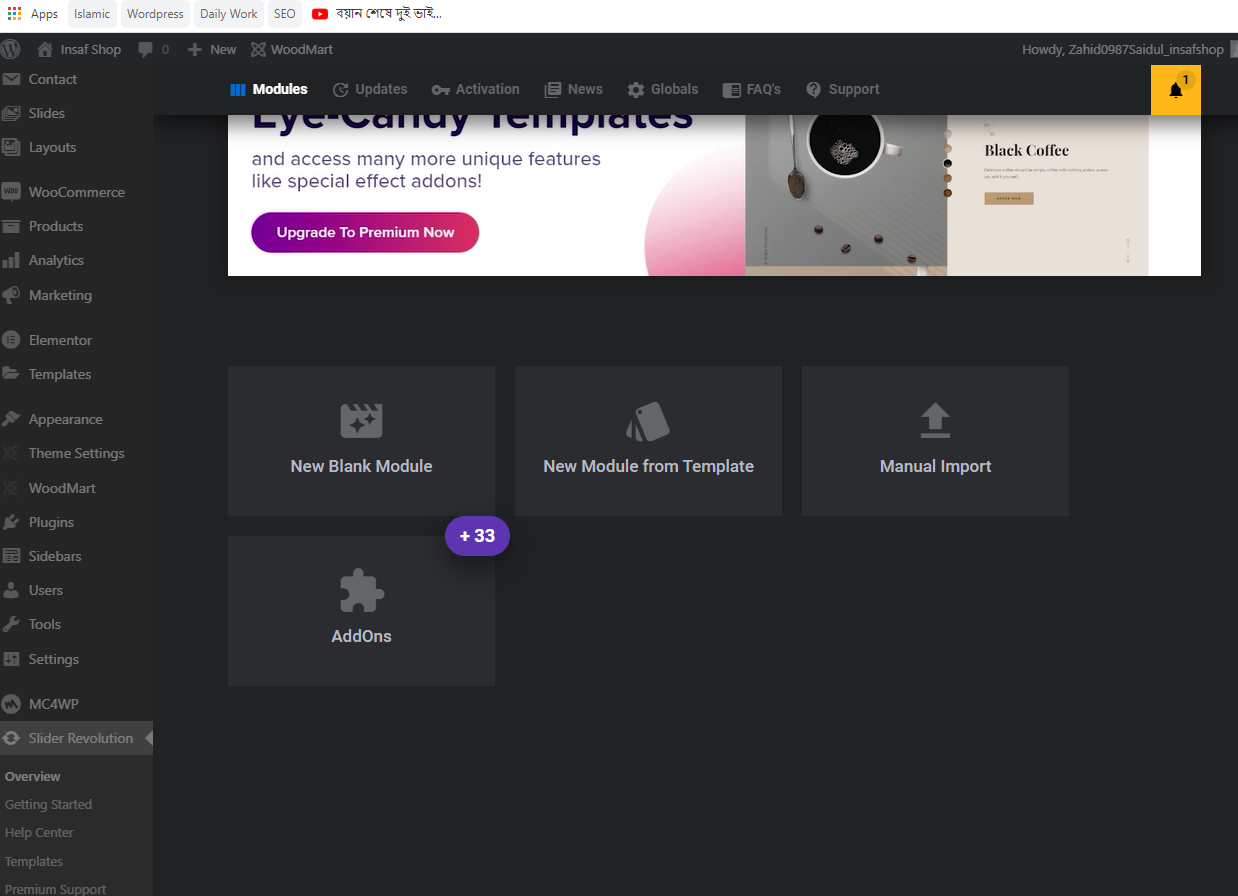Open the Islamic bookmark folder

(92, 14)
